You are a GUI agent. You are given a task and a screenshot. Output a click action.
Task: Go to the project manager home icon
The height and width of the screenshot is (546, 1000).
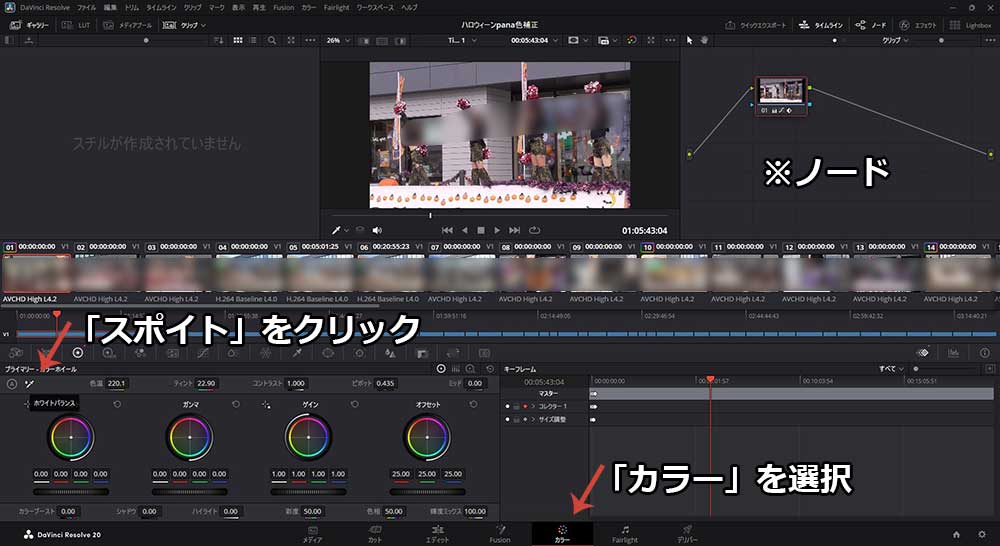957,535
